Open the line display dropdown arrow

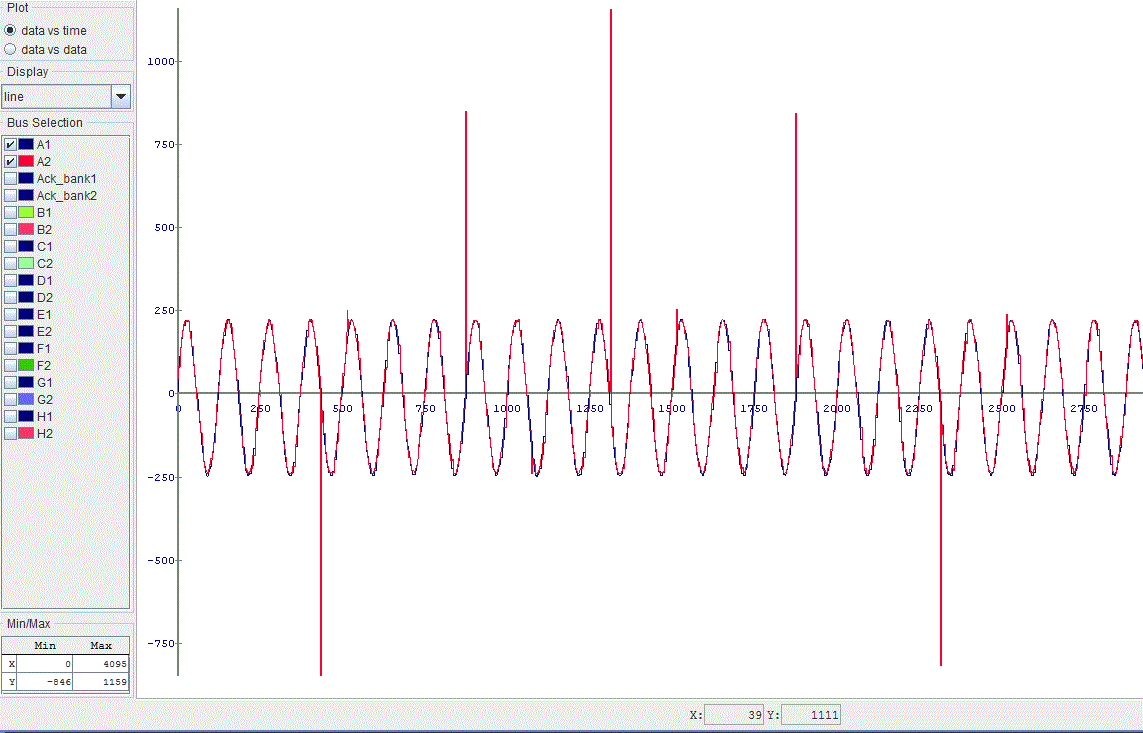click(121, 96)
